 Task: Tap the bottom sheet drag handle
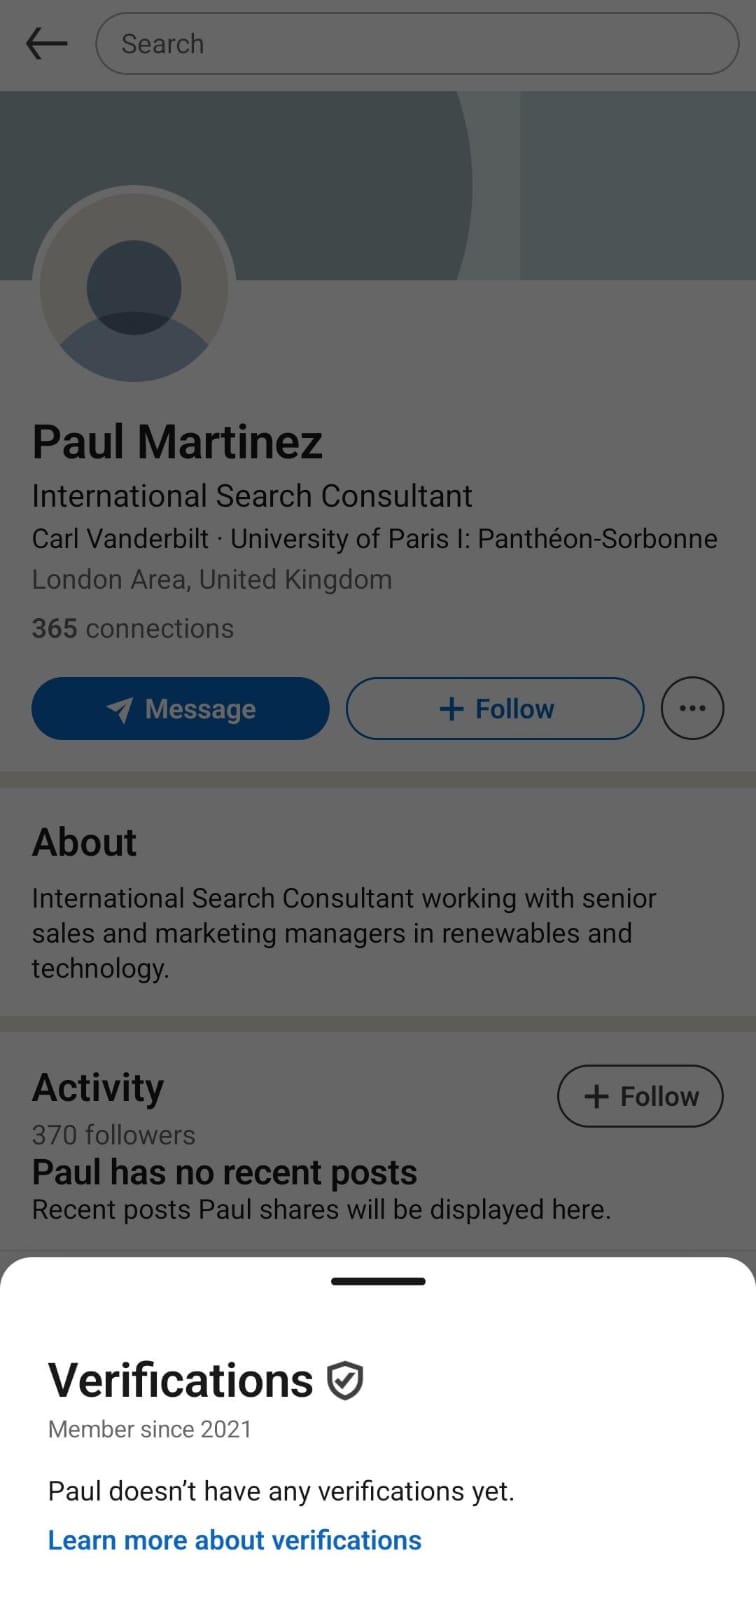[x=378, y=1281]
